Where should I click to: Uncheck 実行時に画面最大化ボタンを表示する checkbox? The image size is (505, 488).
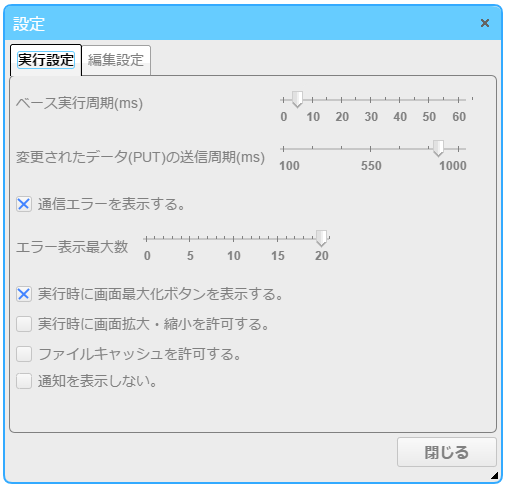(24, 294)
